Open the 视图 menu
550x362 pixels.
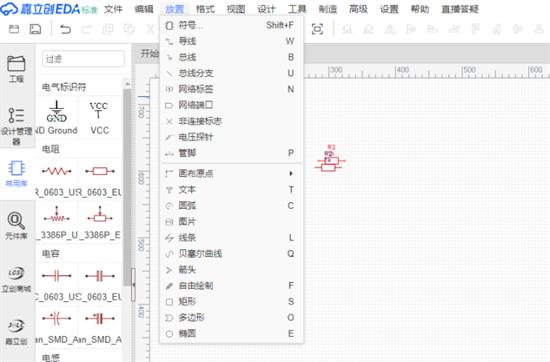(x=236, y=9)
